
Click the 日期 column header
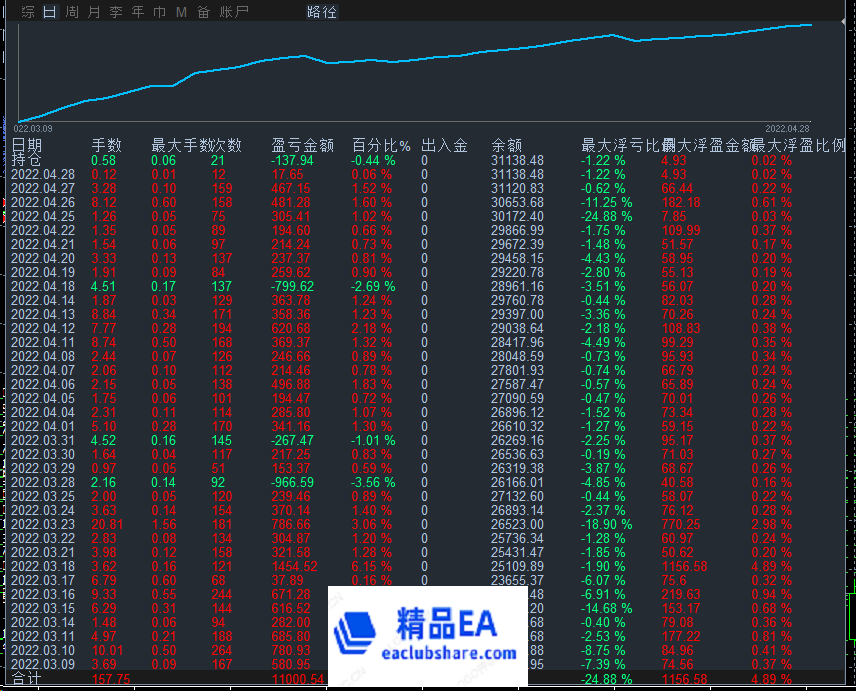point(27,145)
